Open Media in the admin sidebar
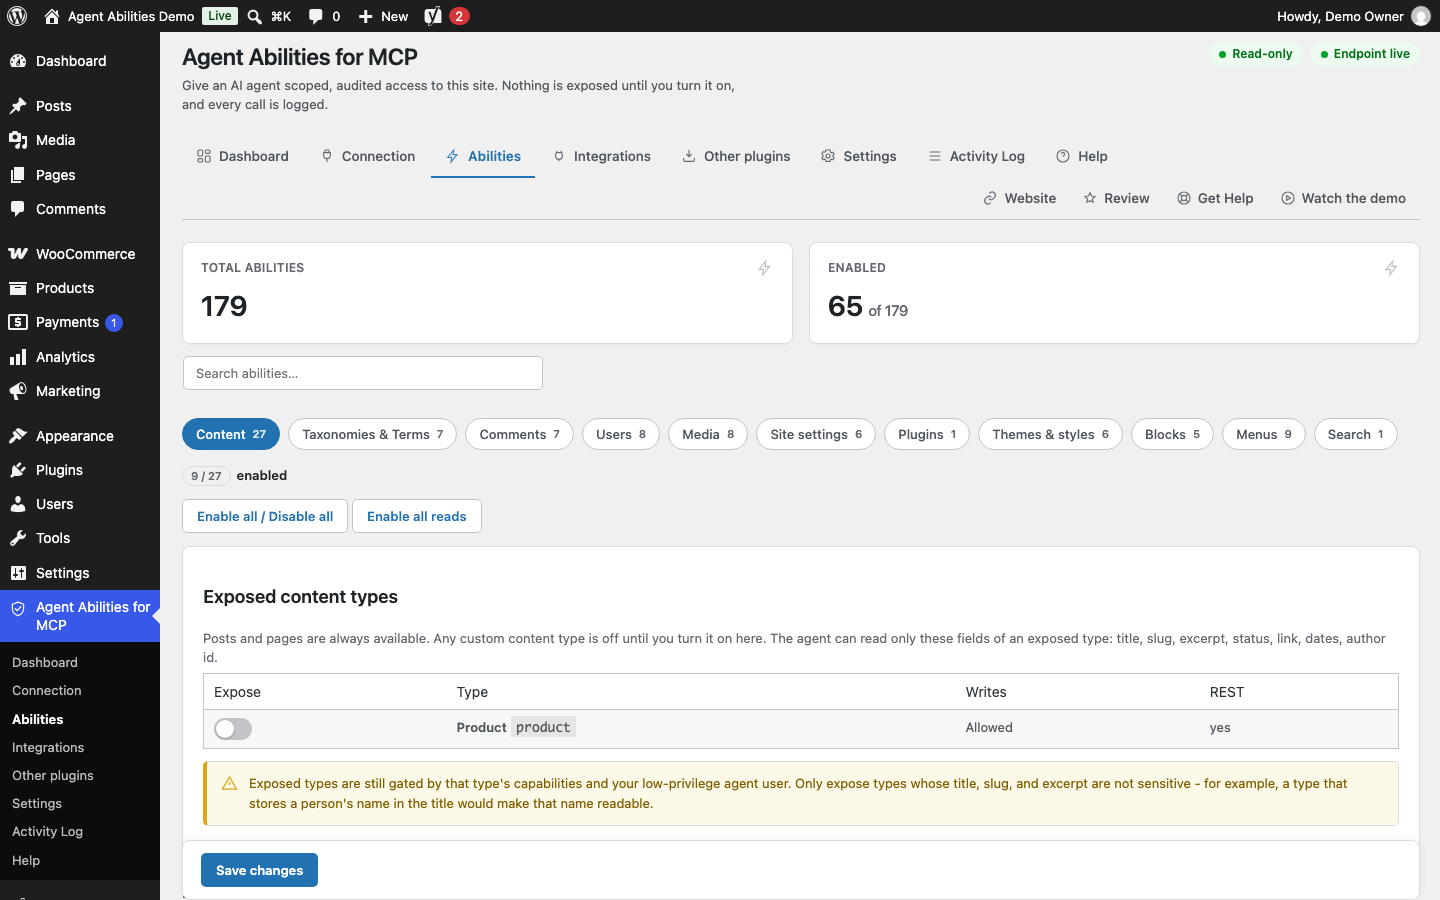Viewport: 1440px width, 900px height. (80, 140)
